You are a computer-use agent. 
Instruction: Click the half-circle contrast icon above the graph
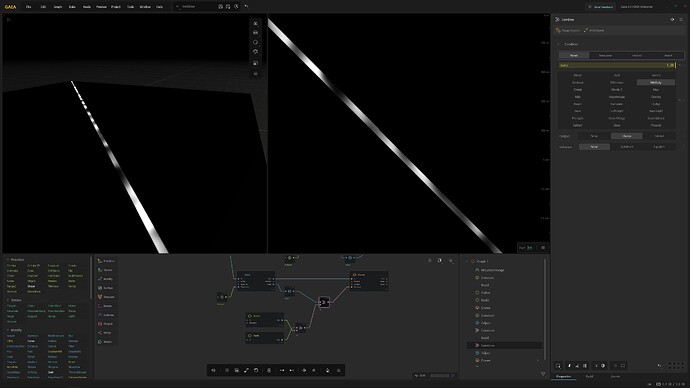pyautogui.click(x=440, y=260)
